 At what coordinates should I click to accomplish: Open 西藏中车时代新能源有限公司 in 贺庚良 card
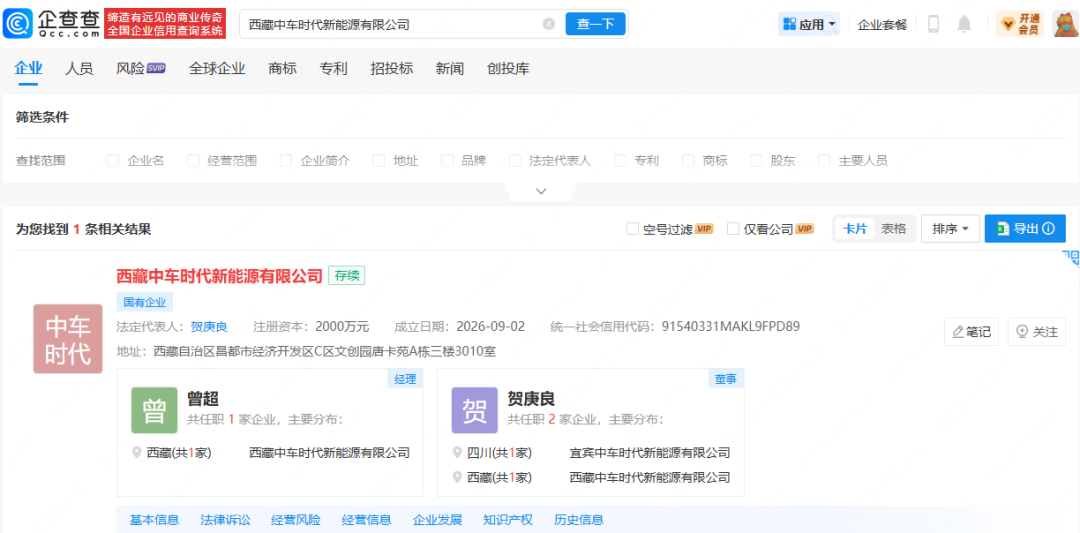(x=650, y=477)
